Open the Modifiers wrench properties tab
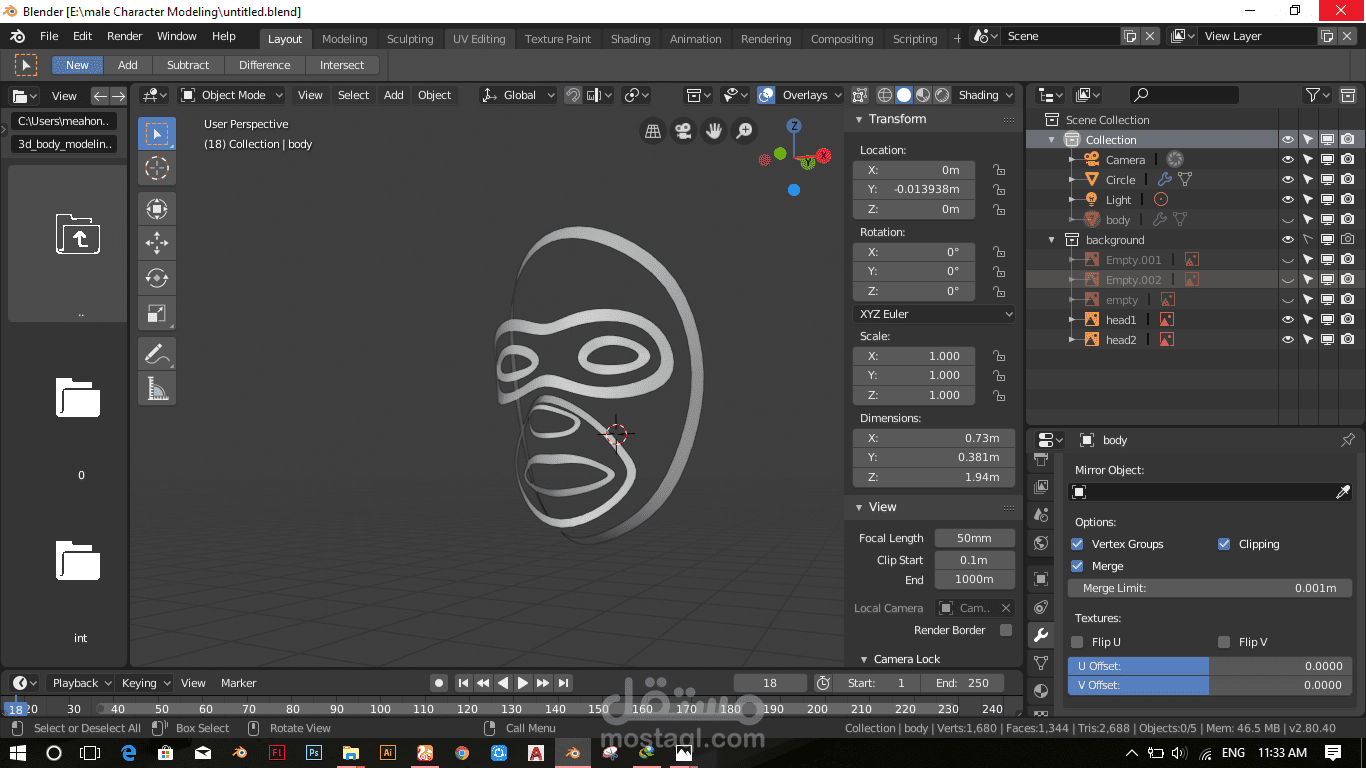1366x768 pixels. (x=1041, y=635)
